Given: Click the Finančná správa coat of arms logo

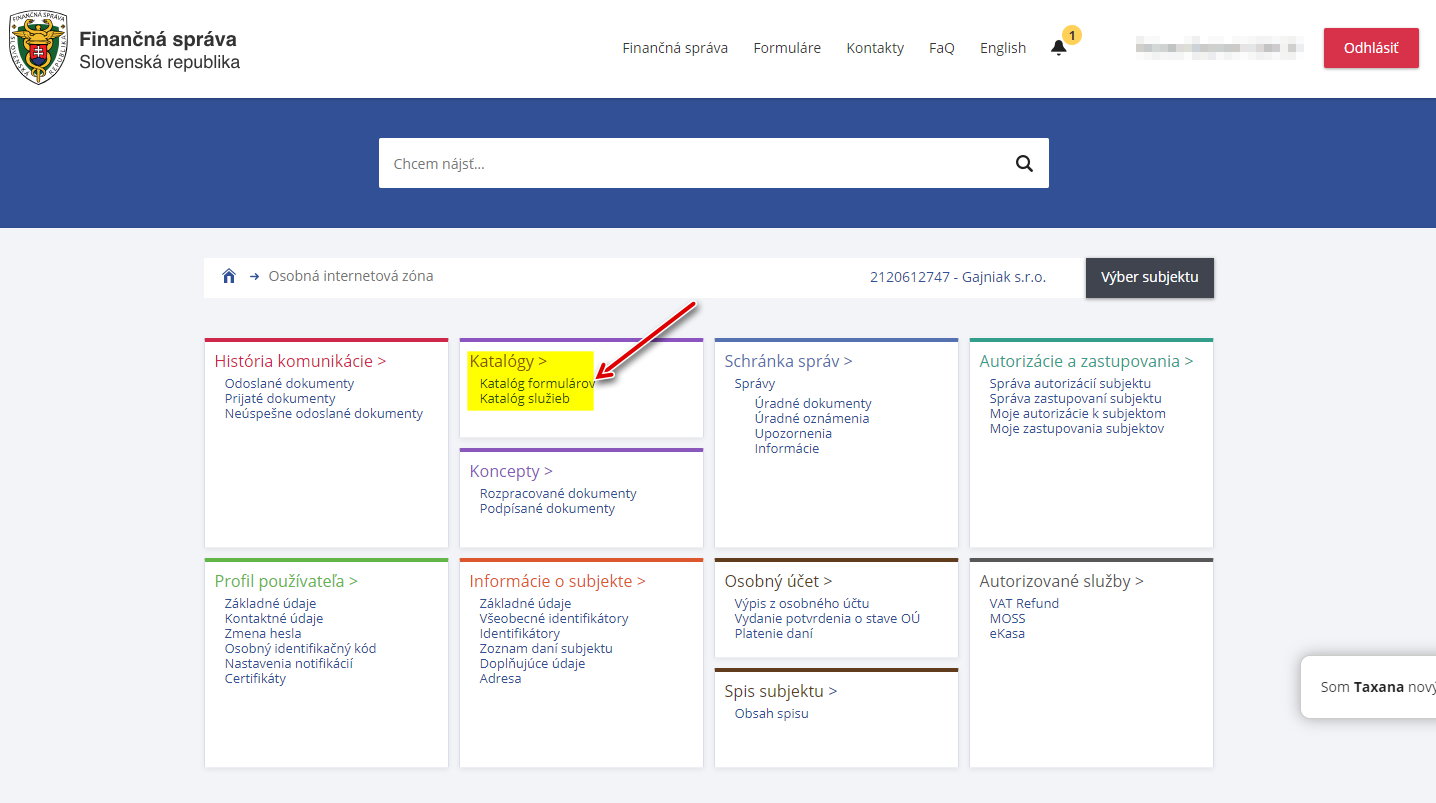Looking at the screenshot, I should 38,48.
